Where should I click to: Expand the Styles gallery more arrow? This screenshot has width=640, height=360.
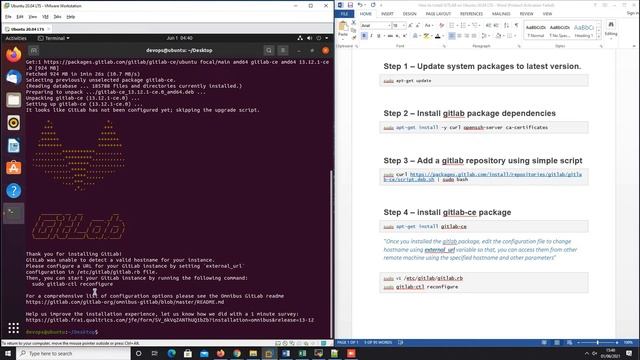[x=599, y=36]
